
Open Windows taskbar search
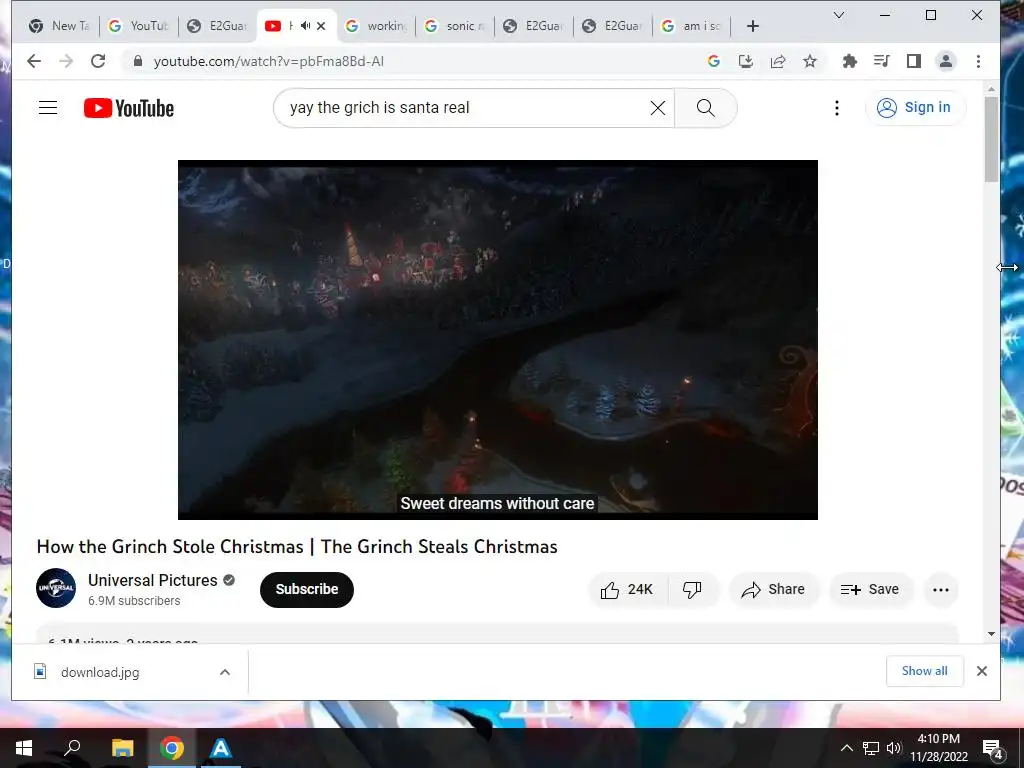point(72,748)
